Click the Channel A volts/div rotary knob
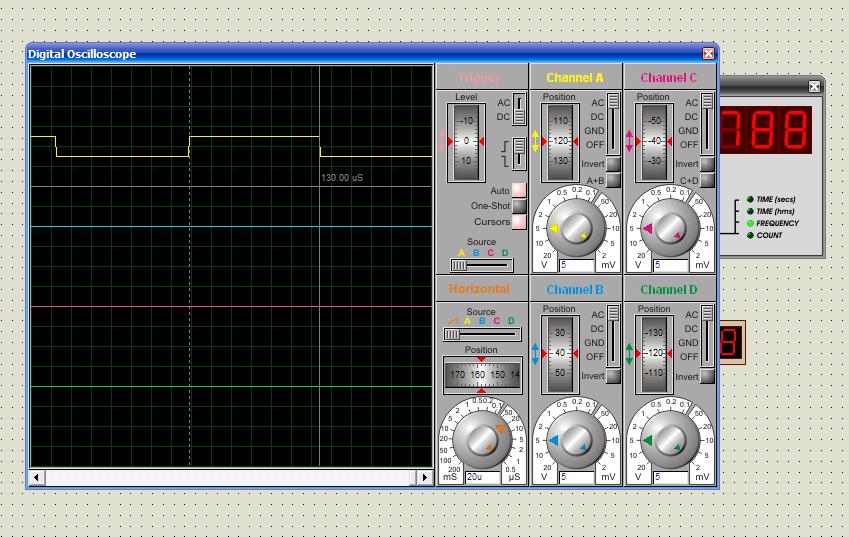Viewport: 849px width, 537px height. [574, 227]
